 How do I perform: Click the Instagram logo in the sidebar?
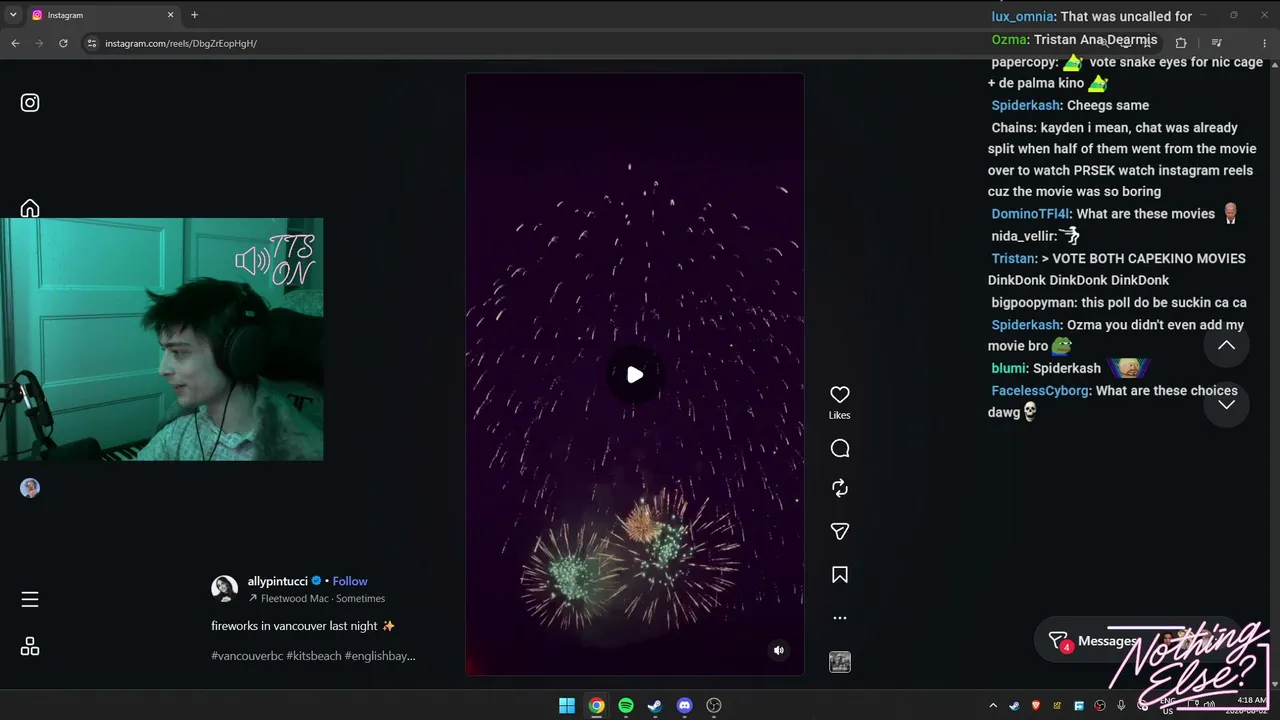click(x=30, y=103)
